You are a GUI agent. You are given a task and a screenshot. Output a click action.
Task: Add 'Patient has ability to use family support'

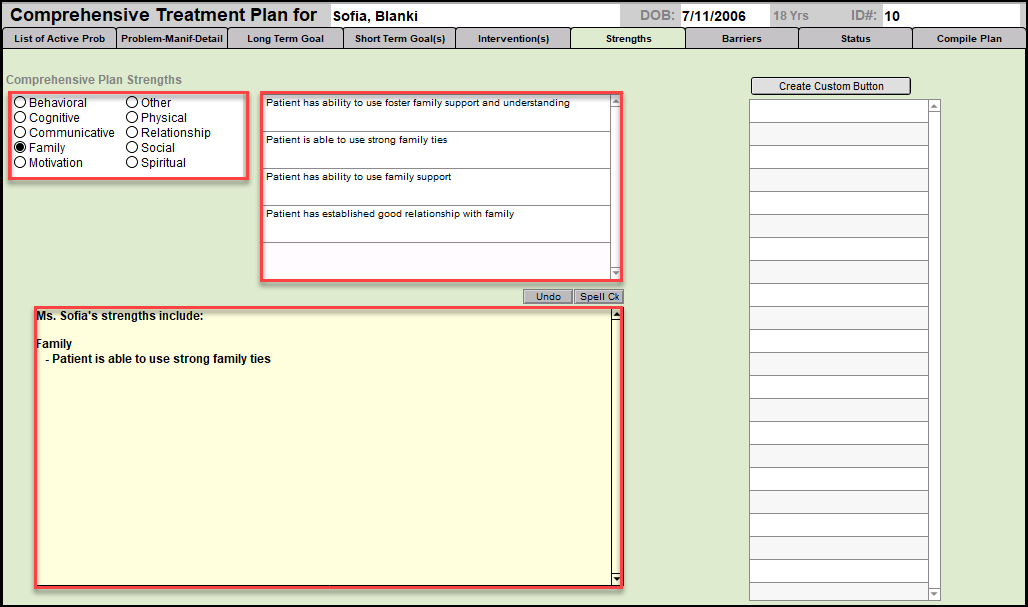[x=436, y=186]
